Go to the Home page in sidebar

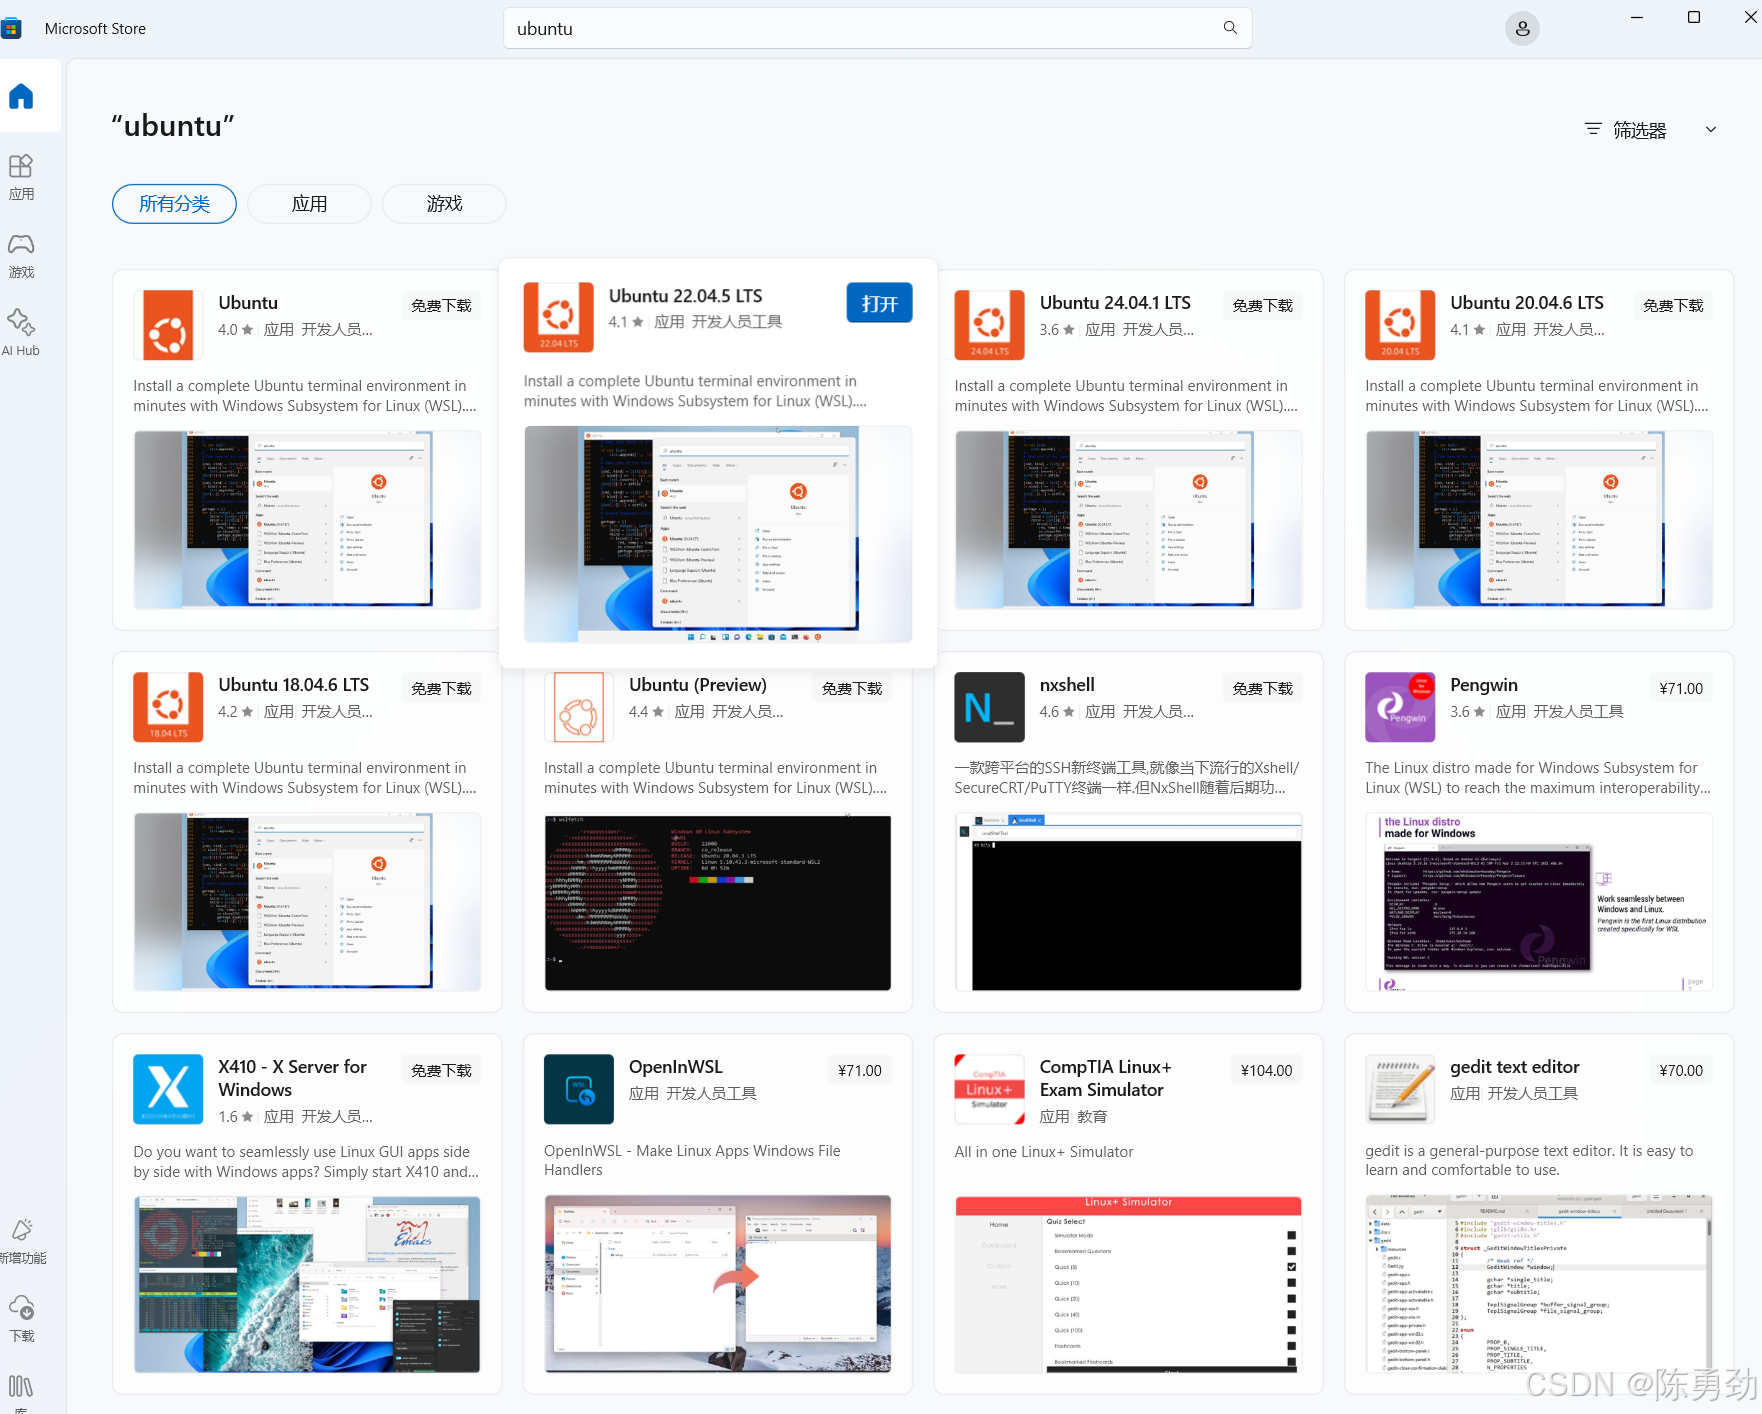(21, 96)
